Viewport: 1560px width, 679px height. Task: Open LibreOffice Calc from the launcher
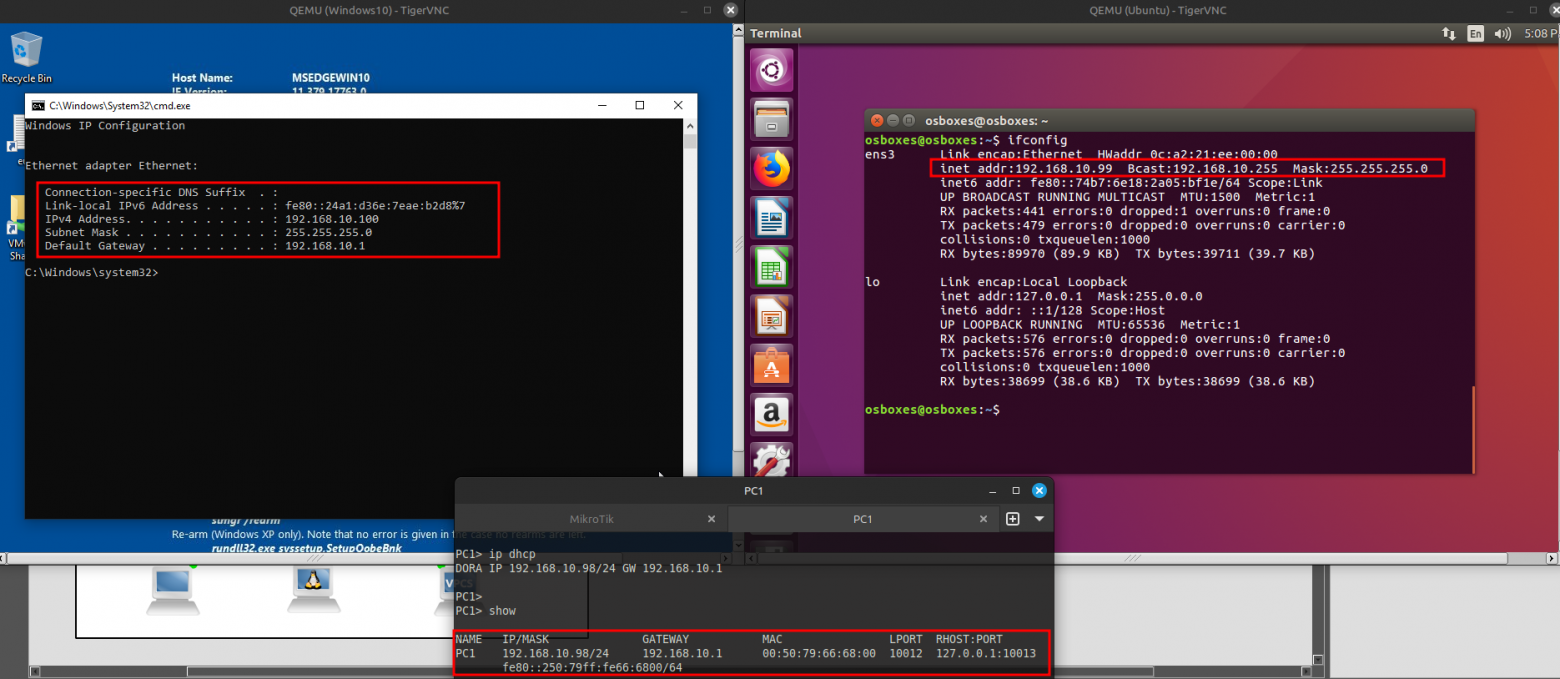click(x=771, y=266)
